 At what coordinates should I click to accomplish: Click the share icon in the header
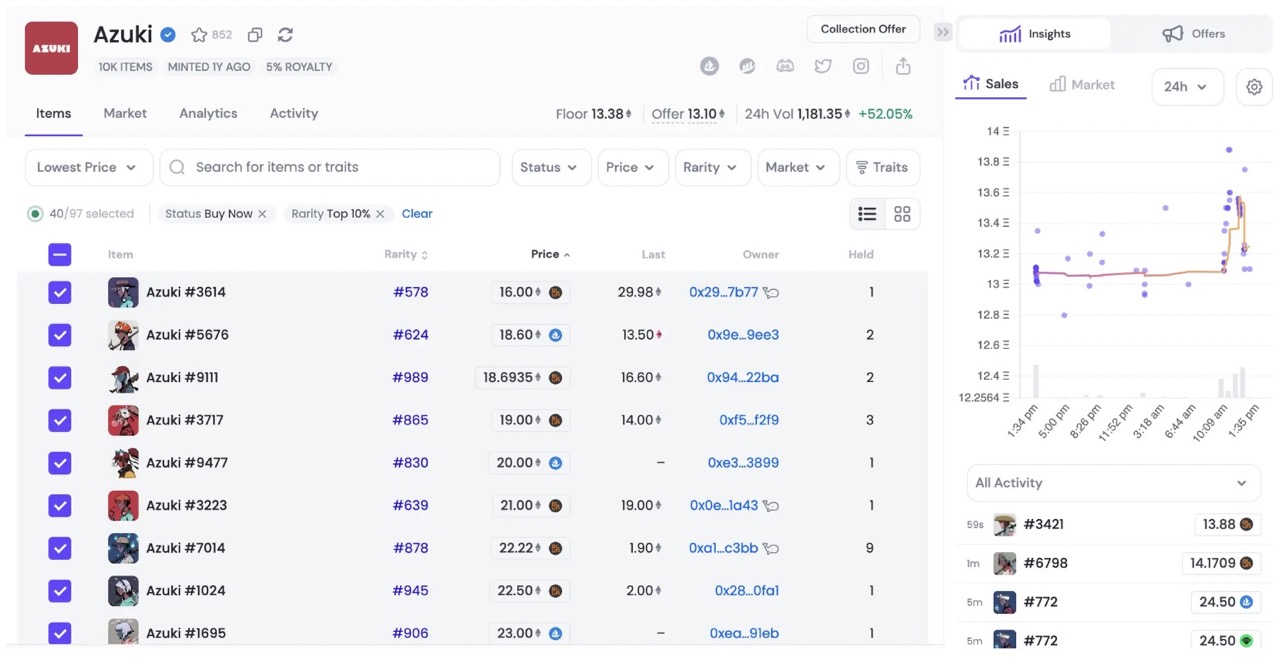click(903, 66)
